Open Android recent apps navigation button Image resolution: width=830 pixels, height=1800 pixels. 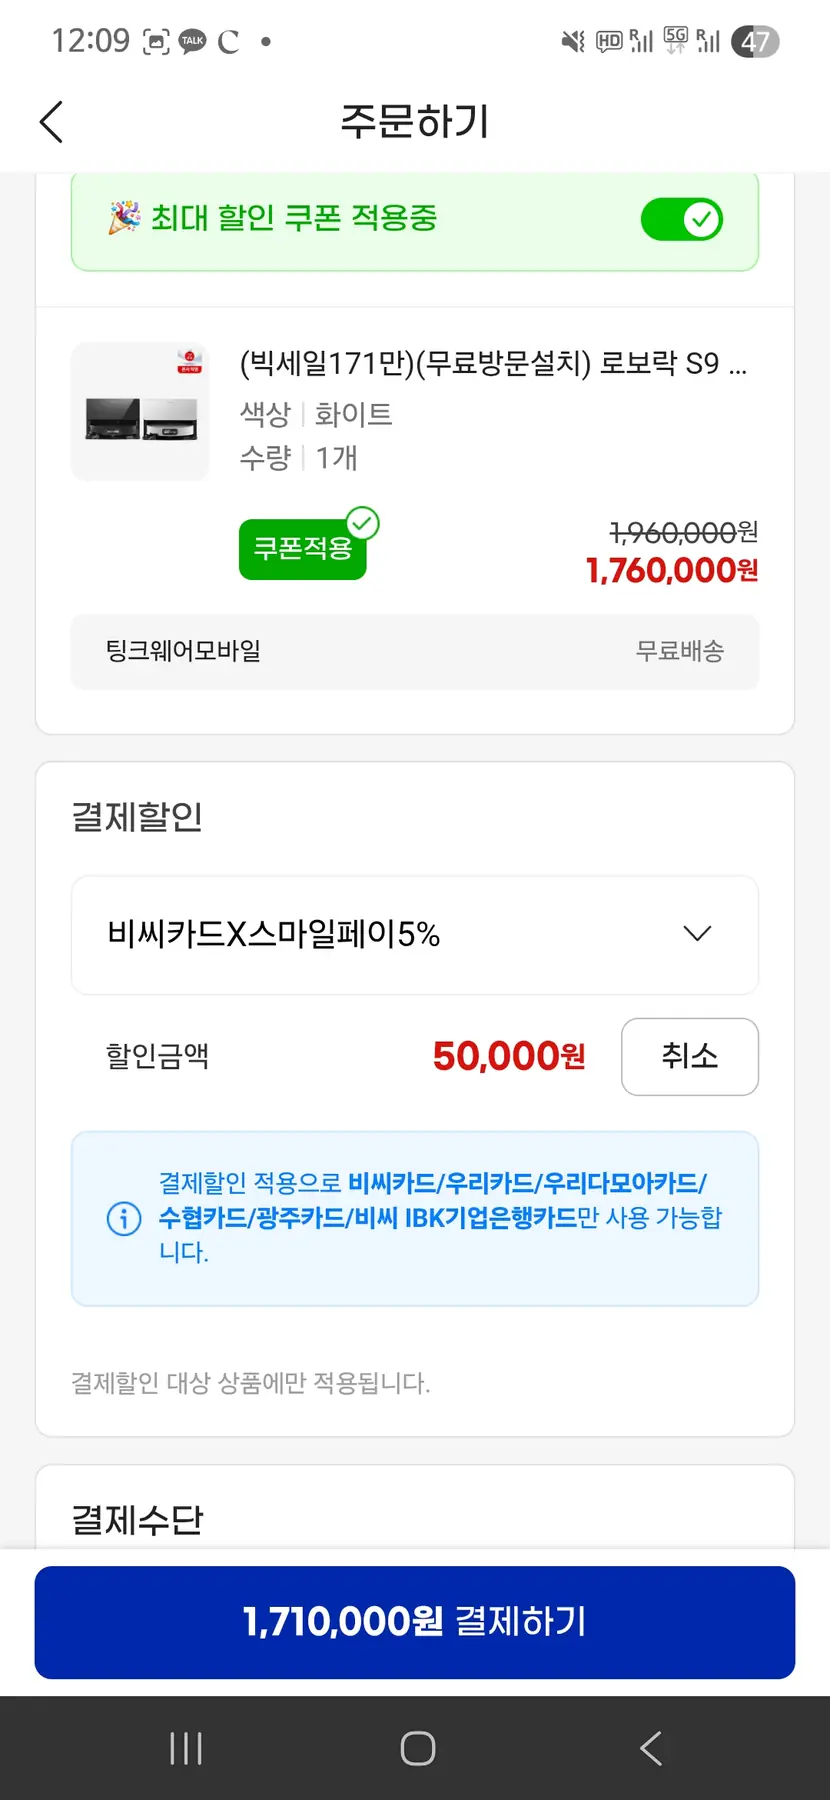click(x=186, y=1748)
